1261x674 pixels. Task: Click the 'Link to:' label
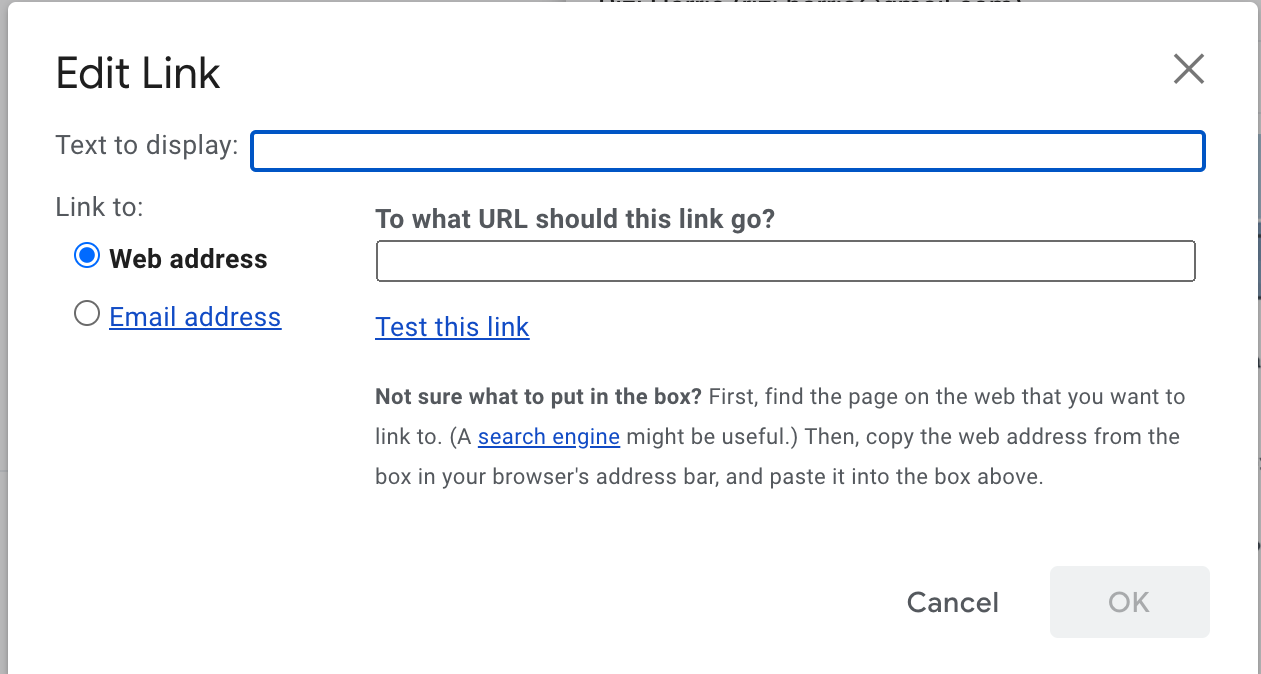(x=100, y=207)
